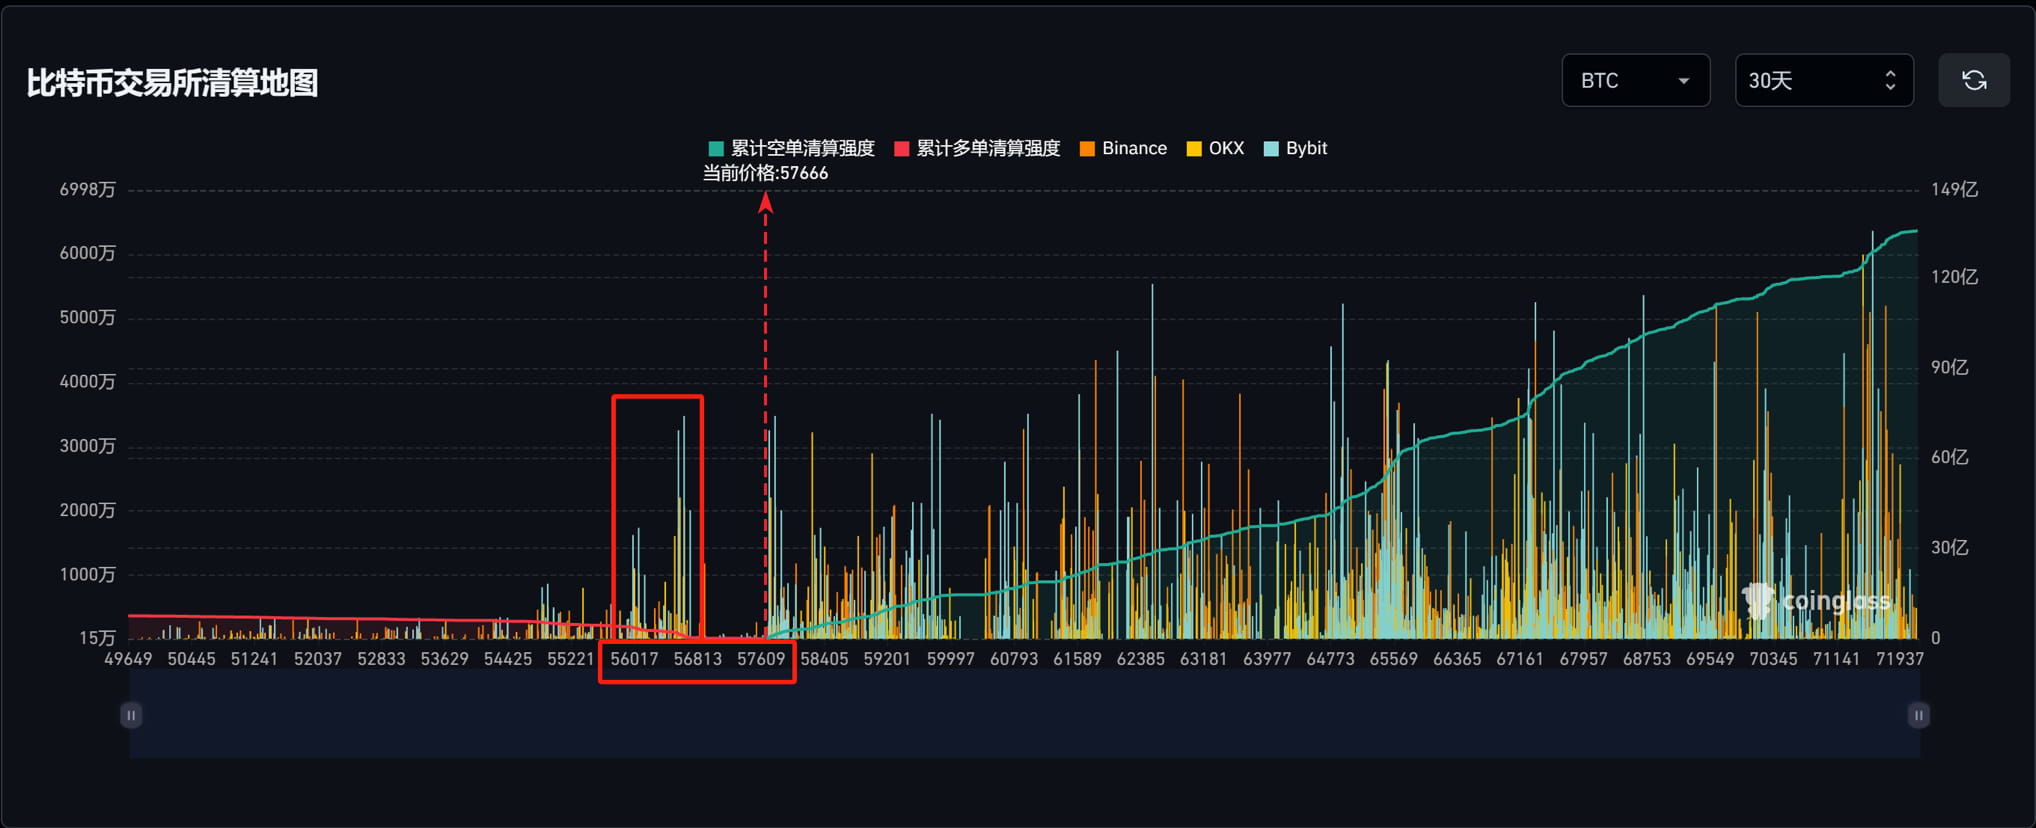
Task: Toggle 累计空单清算强度 legend series
Action: pos(791,148)
